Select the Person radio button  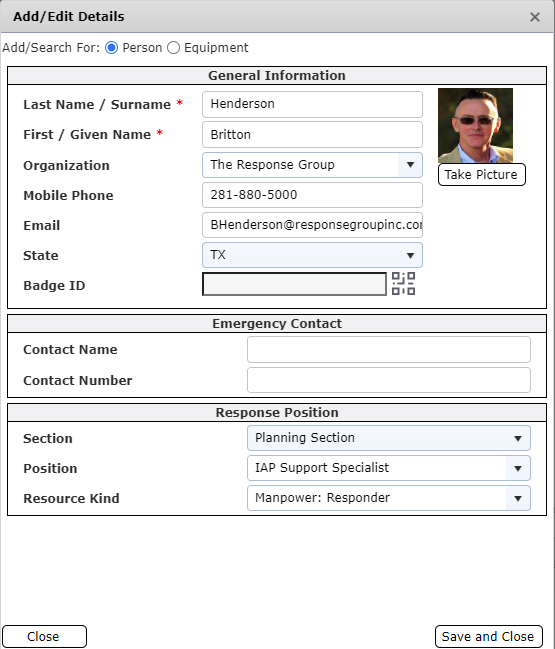point(111,48)
